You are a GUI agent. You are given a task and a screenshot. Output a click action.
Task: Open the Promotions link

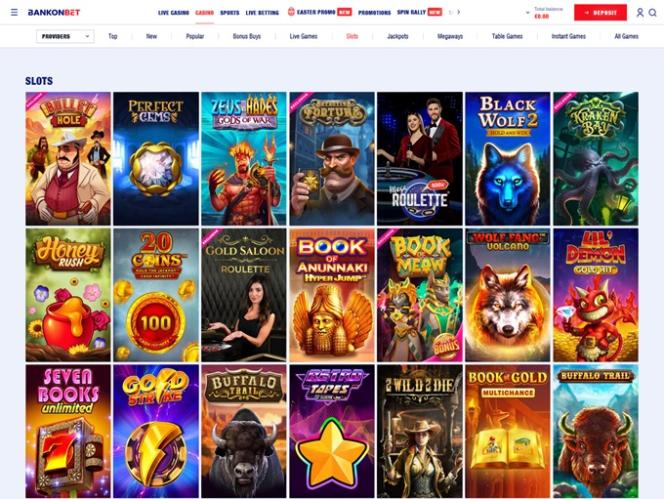(374, 13)
